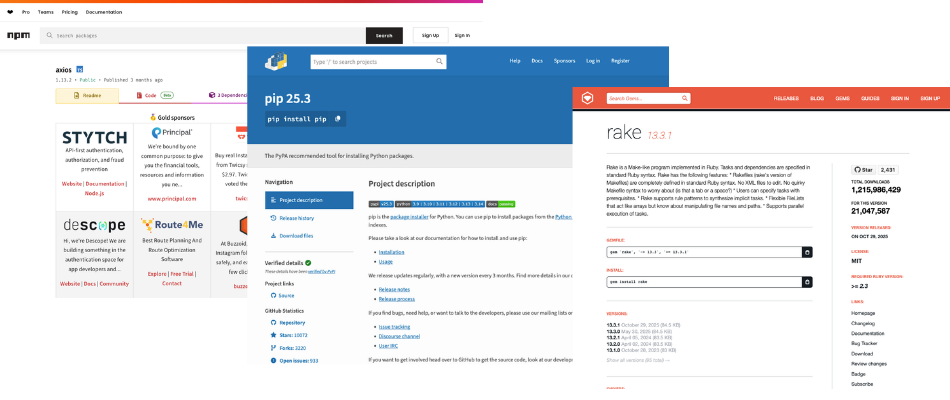Click Sponsors in PyPI header
This screenshot has width=950, height=400.
coord(564,61)
